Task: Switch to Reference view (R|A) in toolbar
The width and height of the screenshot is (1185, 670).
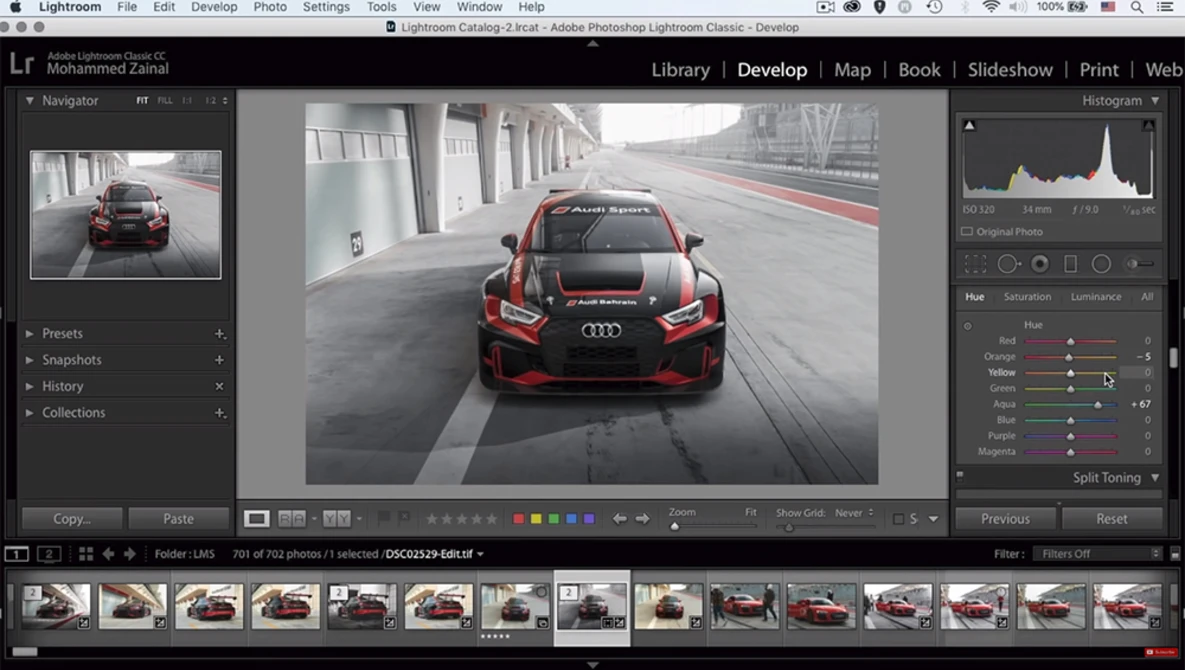Action: point(292,519)
